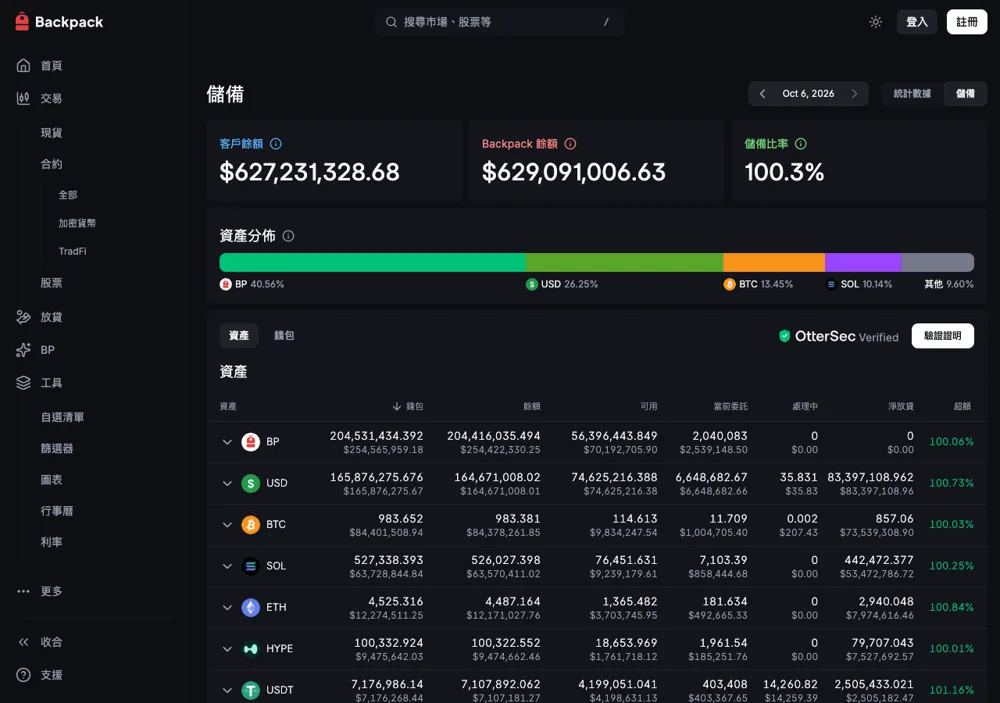Open the 交易 trading chart icon
Image resolution: width=1000 pixels, height=703 pixels.
(24, 98)
